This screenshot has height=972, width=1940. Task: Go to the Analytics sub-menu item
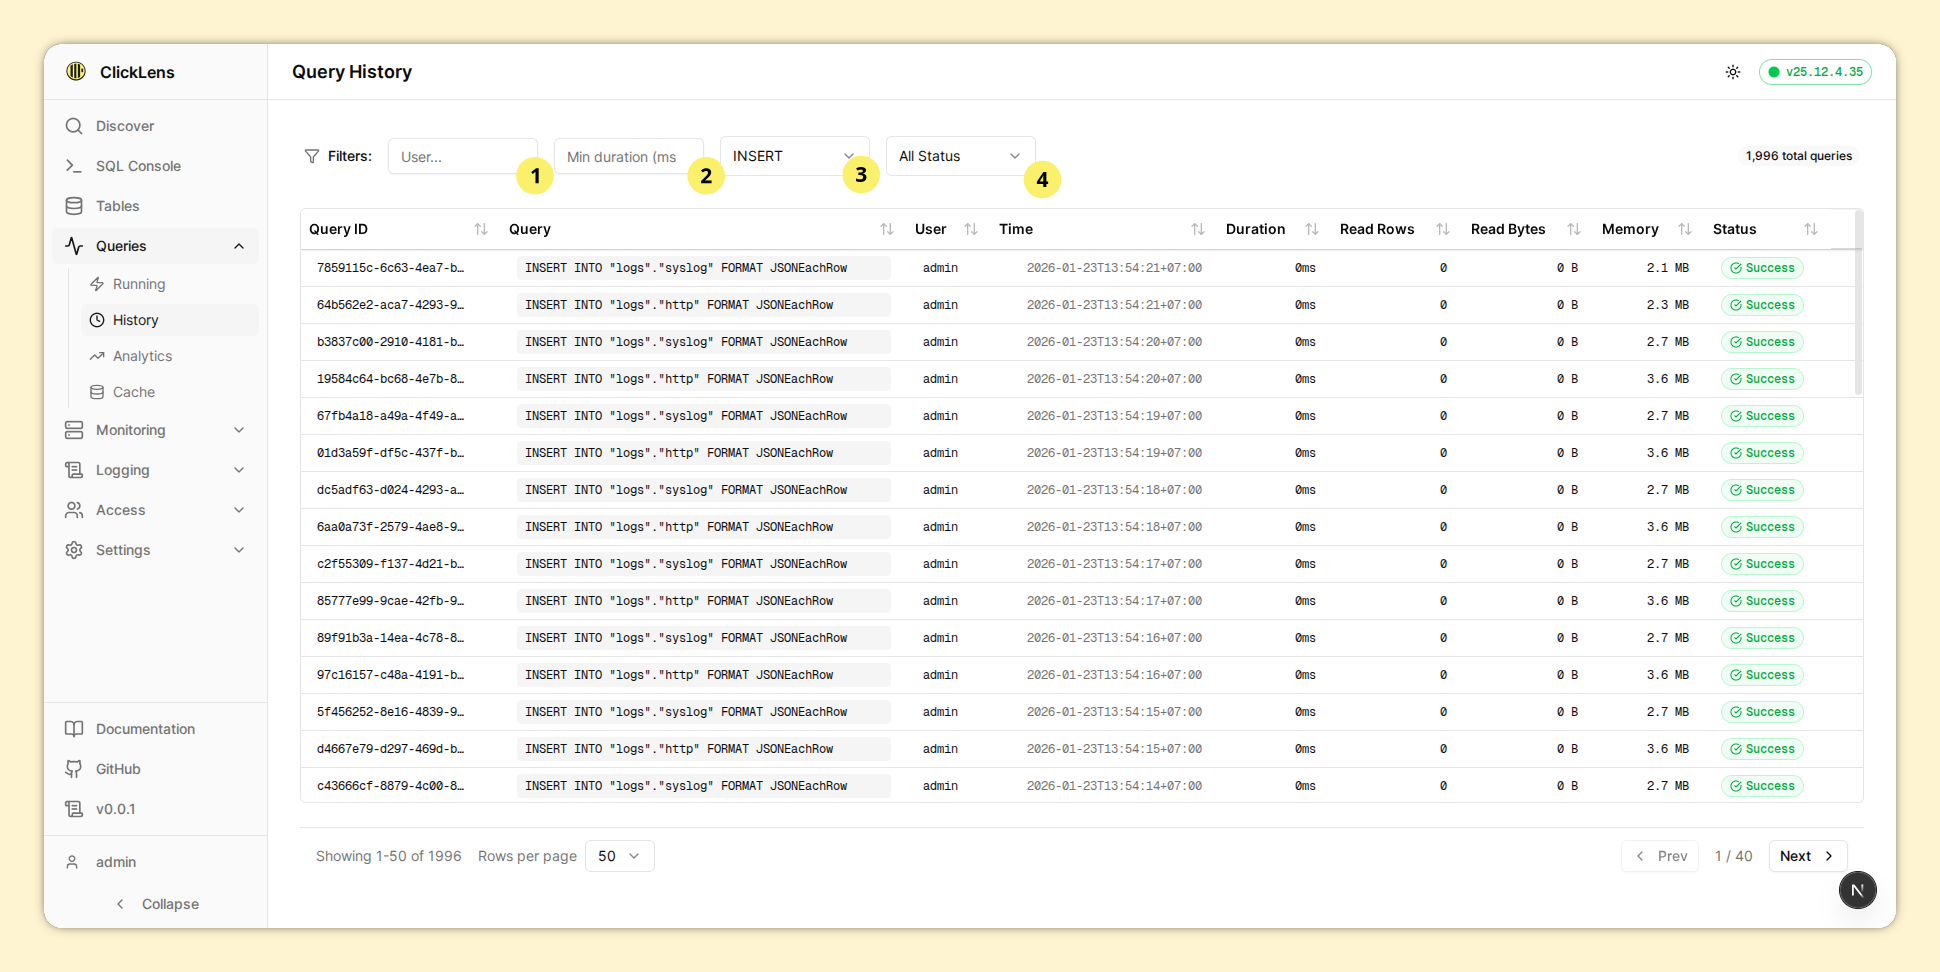click(142, 356)
